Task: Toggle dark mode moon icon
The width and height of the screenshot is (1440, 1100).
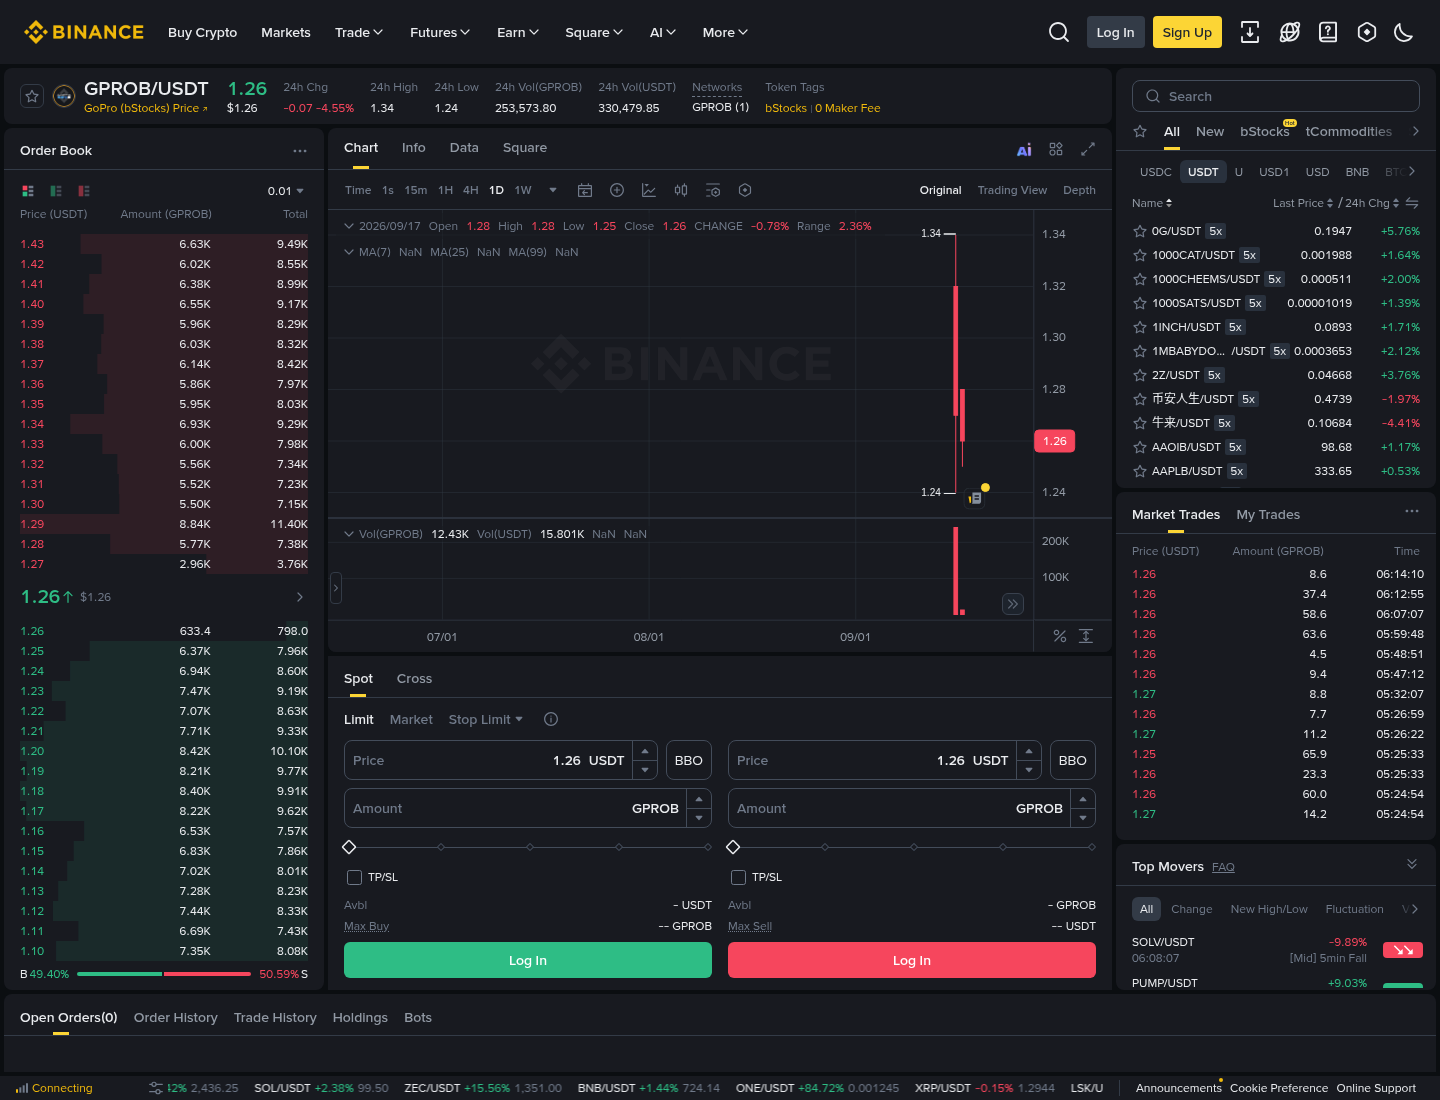Action: (x=1404, y=32)
